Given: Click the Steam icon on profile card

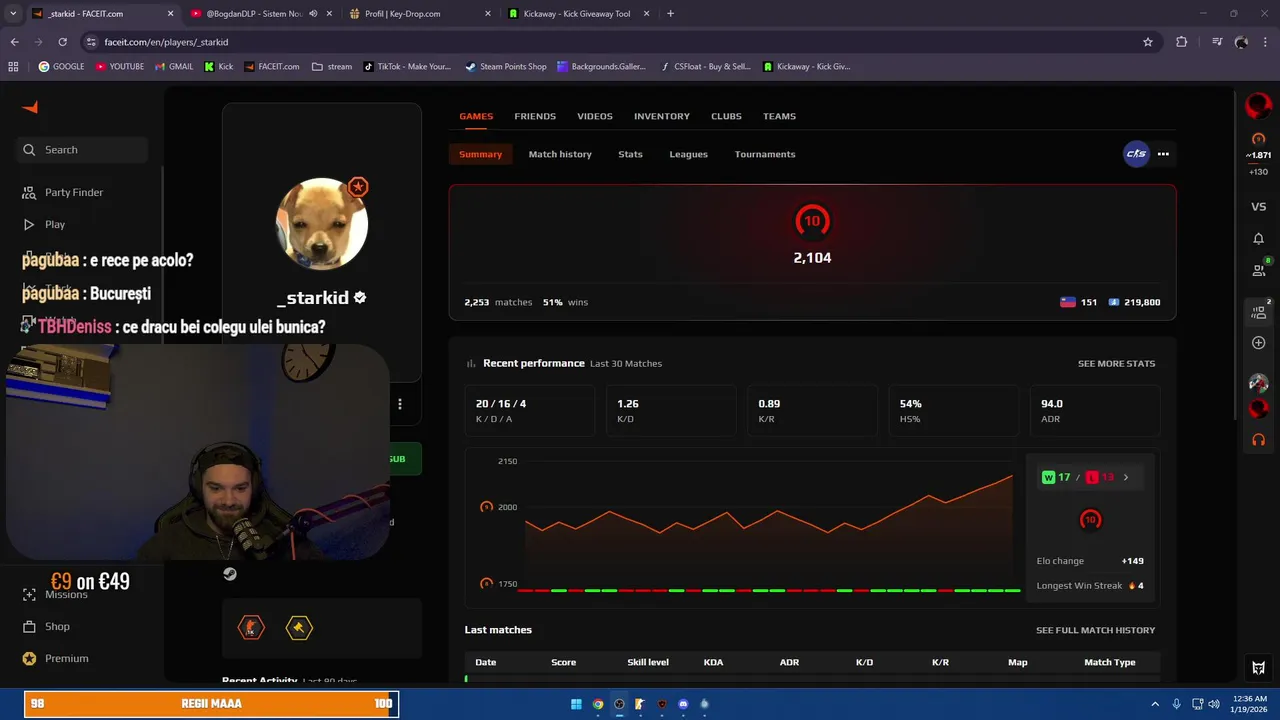Looking at the screenshot, I should pyautogui.click(x=230, y=574).
